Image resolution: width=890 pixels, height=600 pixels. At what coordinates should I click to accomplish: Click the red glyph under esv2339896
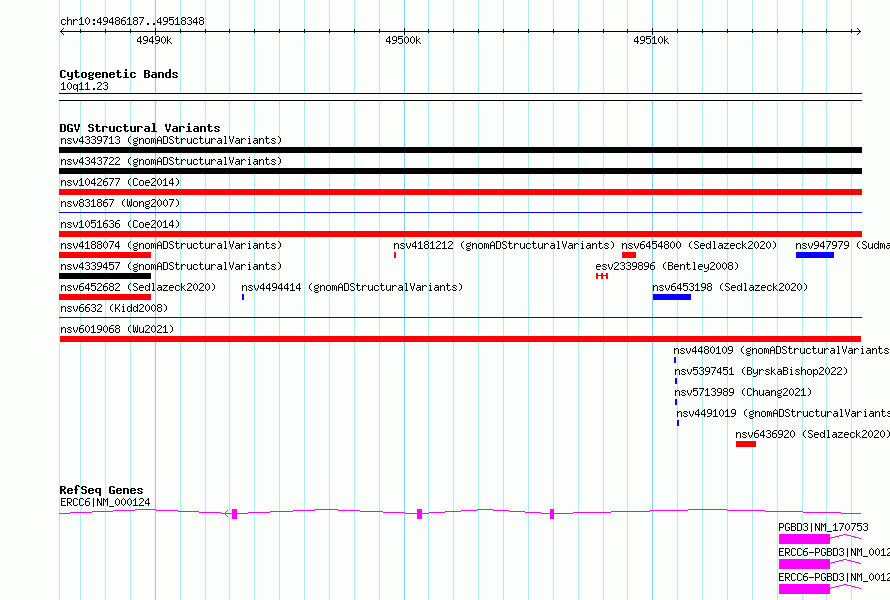[x=602, y=276]
